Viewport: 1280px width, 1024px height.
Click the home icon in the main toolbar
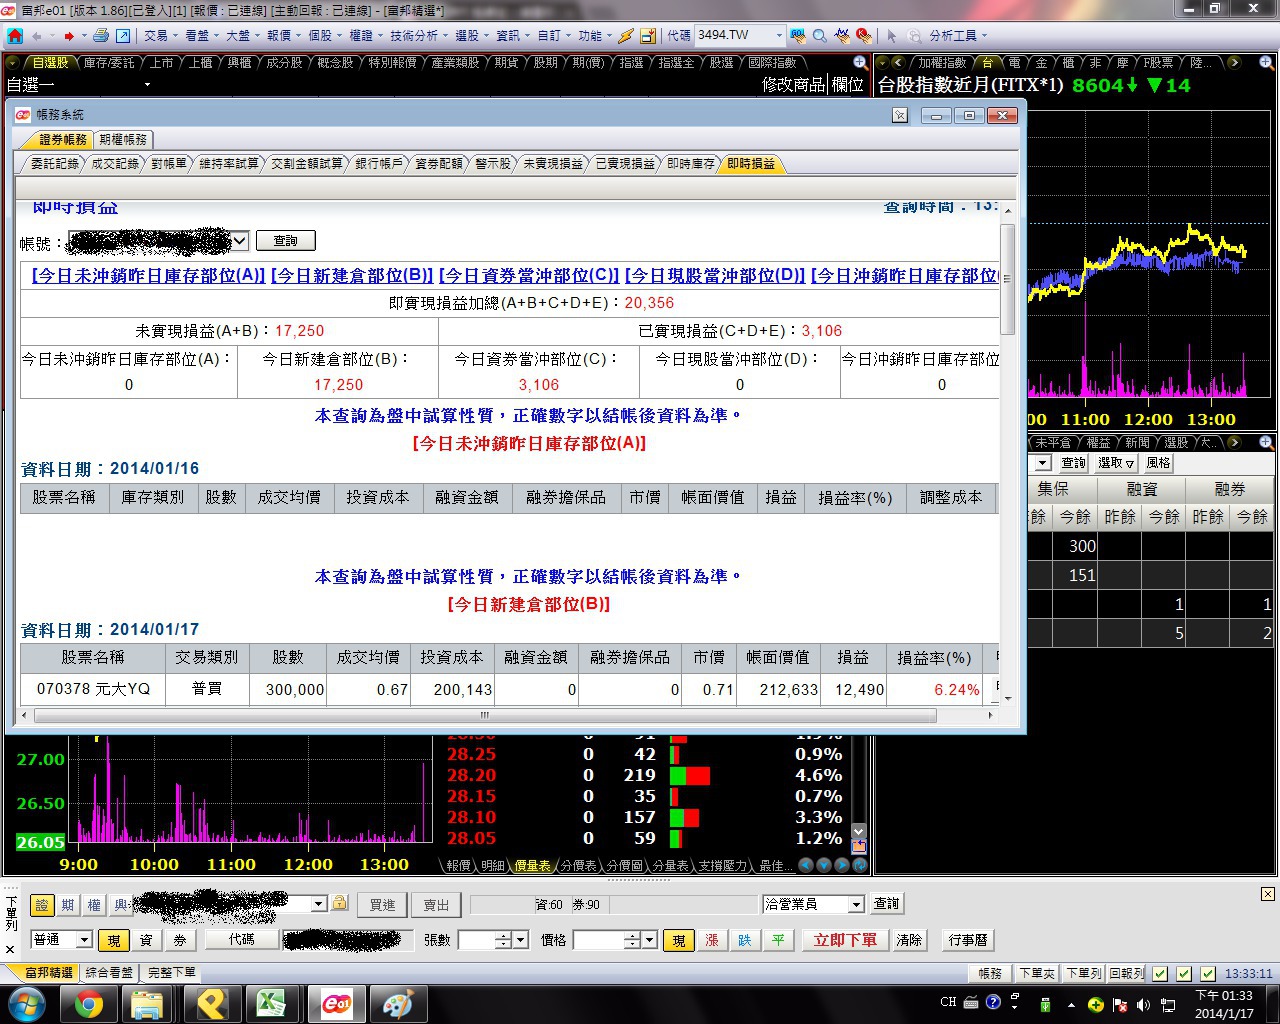14,36
